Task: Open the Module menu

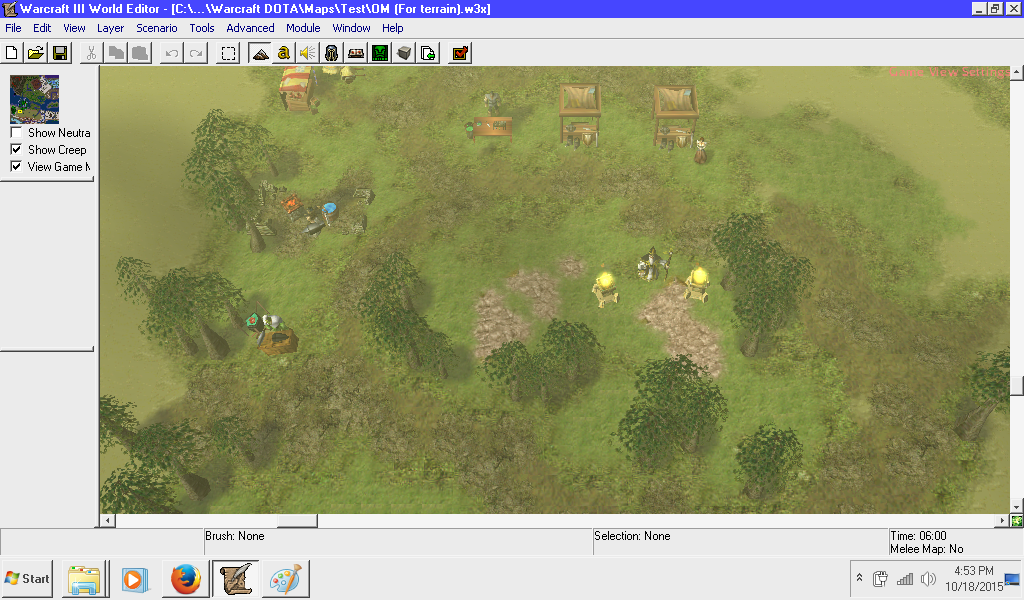Action: pos(303,28)
